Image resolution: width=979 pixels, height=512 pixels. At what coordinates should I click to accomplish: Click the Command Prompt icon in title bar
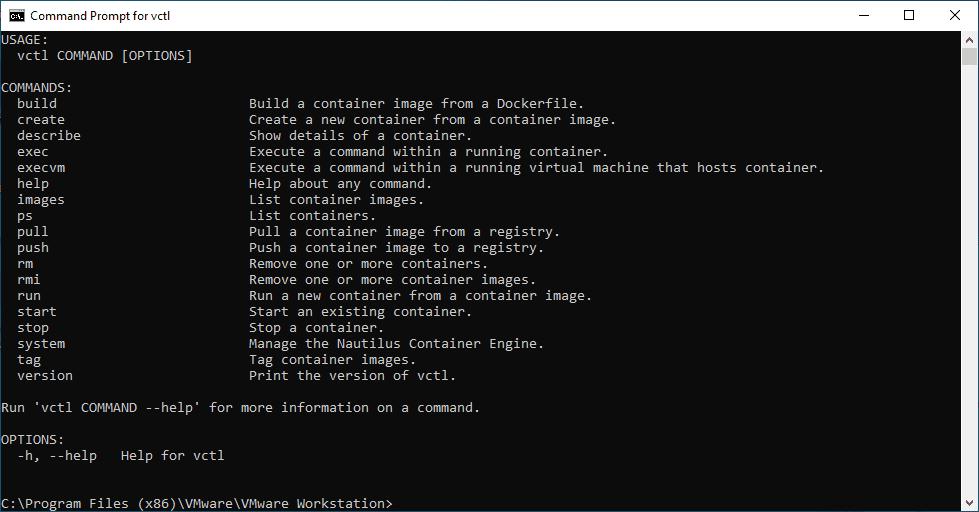click(x=17, y=15)
